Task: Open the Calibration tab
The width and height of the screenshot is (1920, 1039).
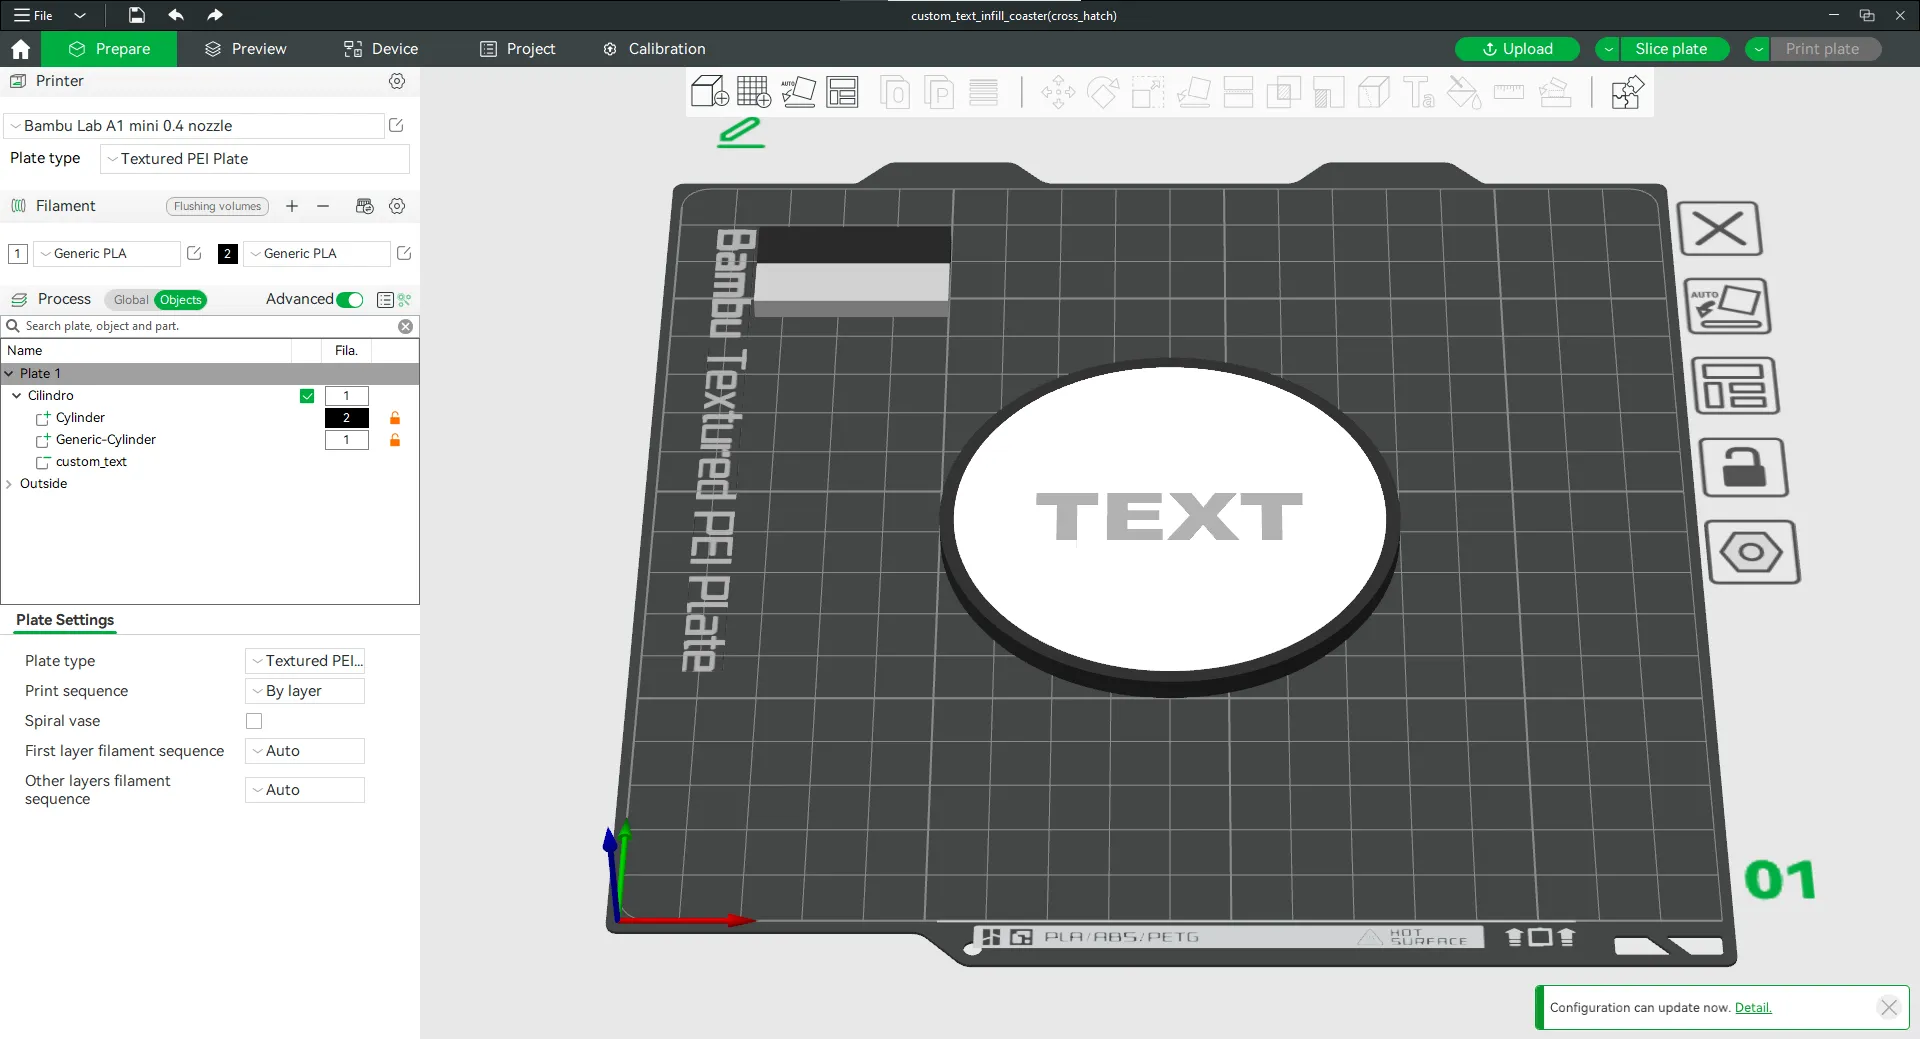Action: pyautogui.click(x=654, y=49)
